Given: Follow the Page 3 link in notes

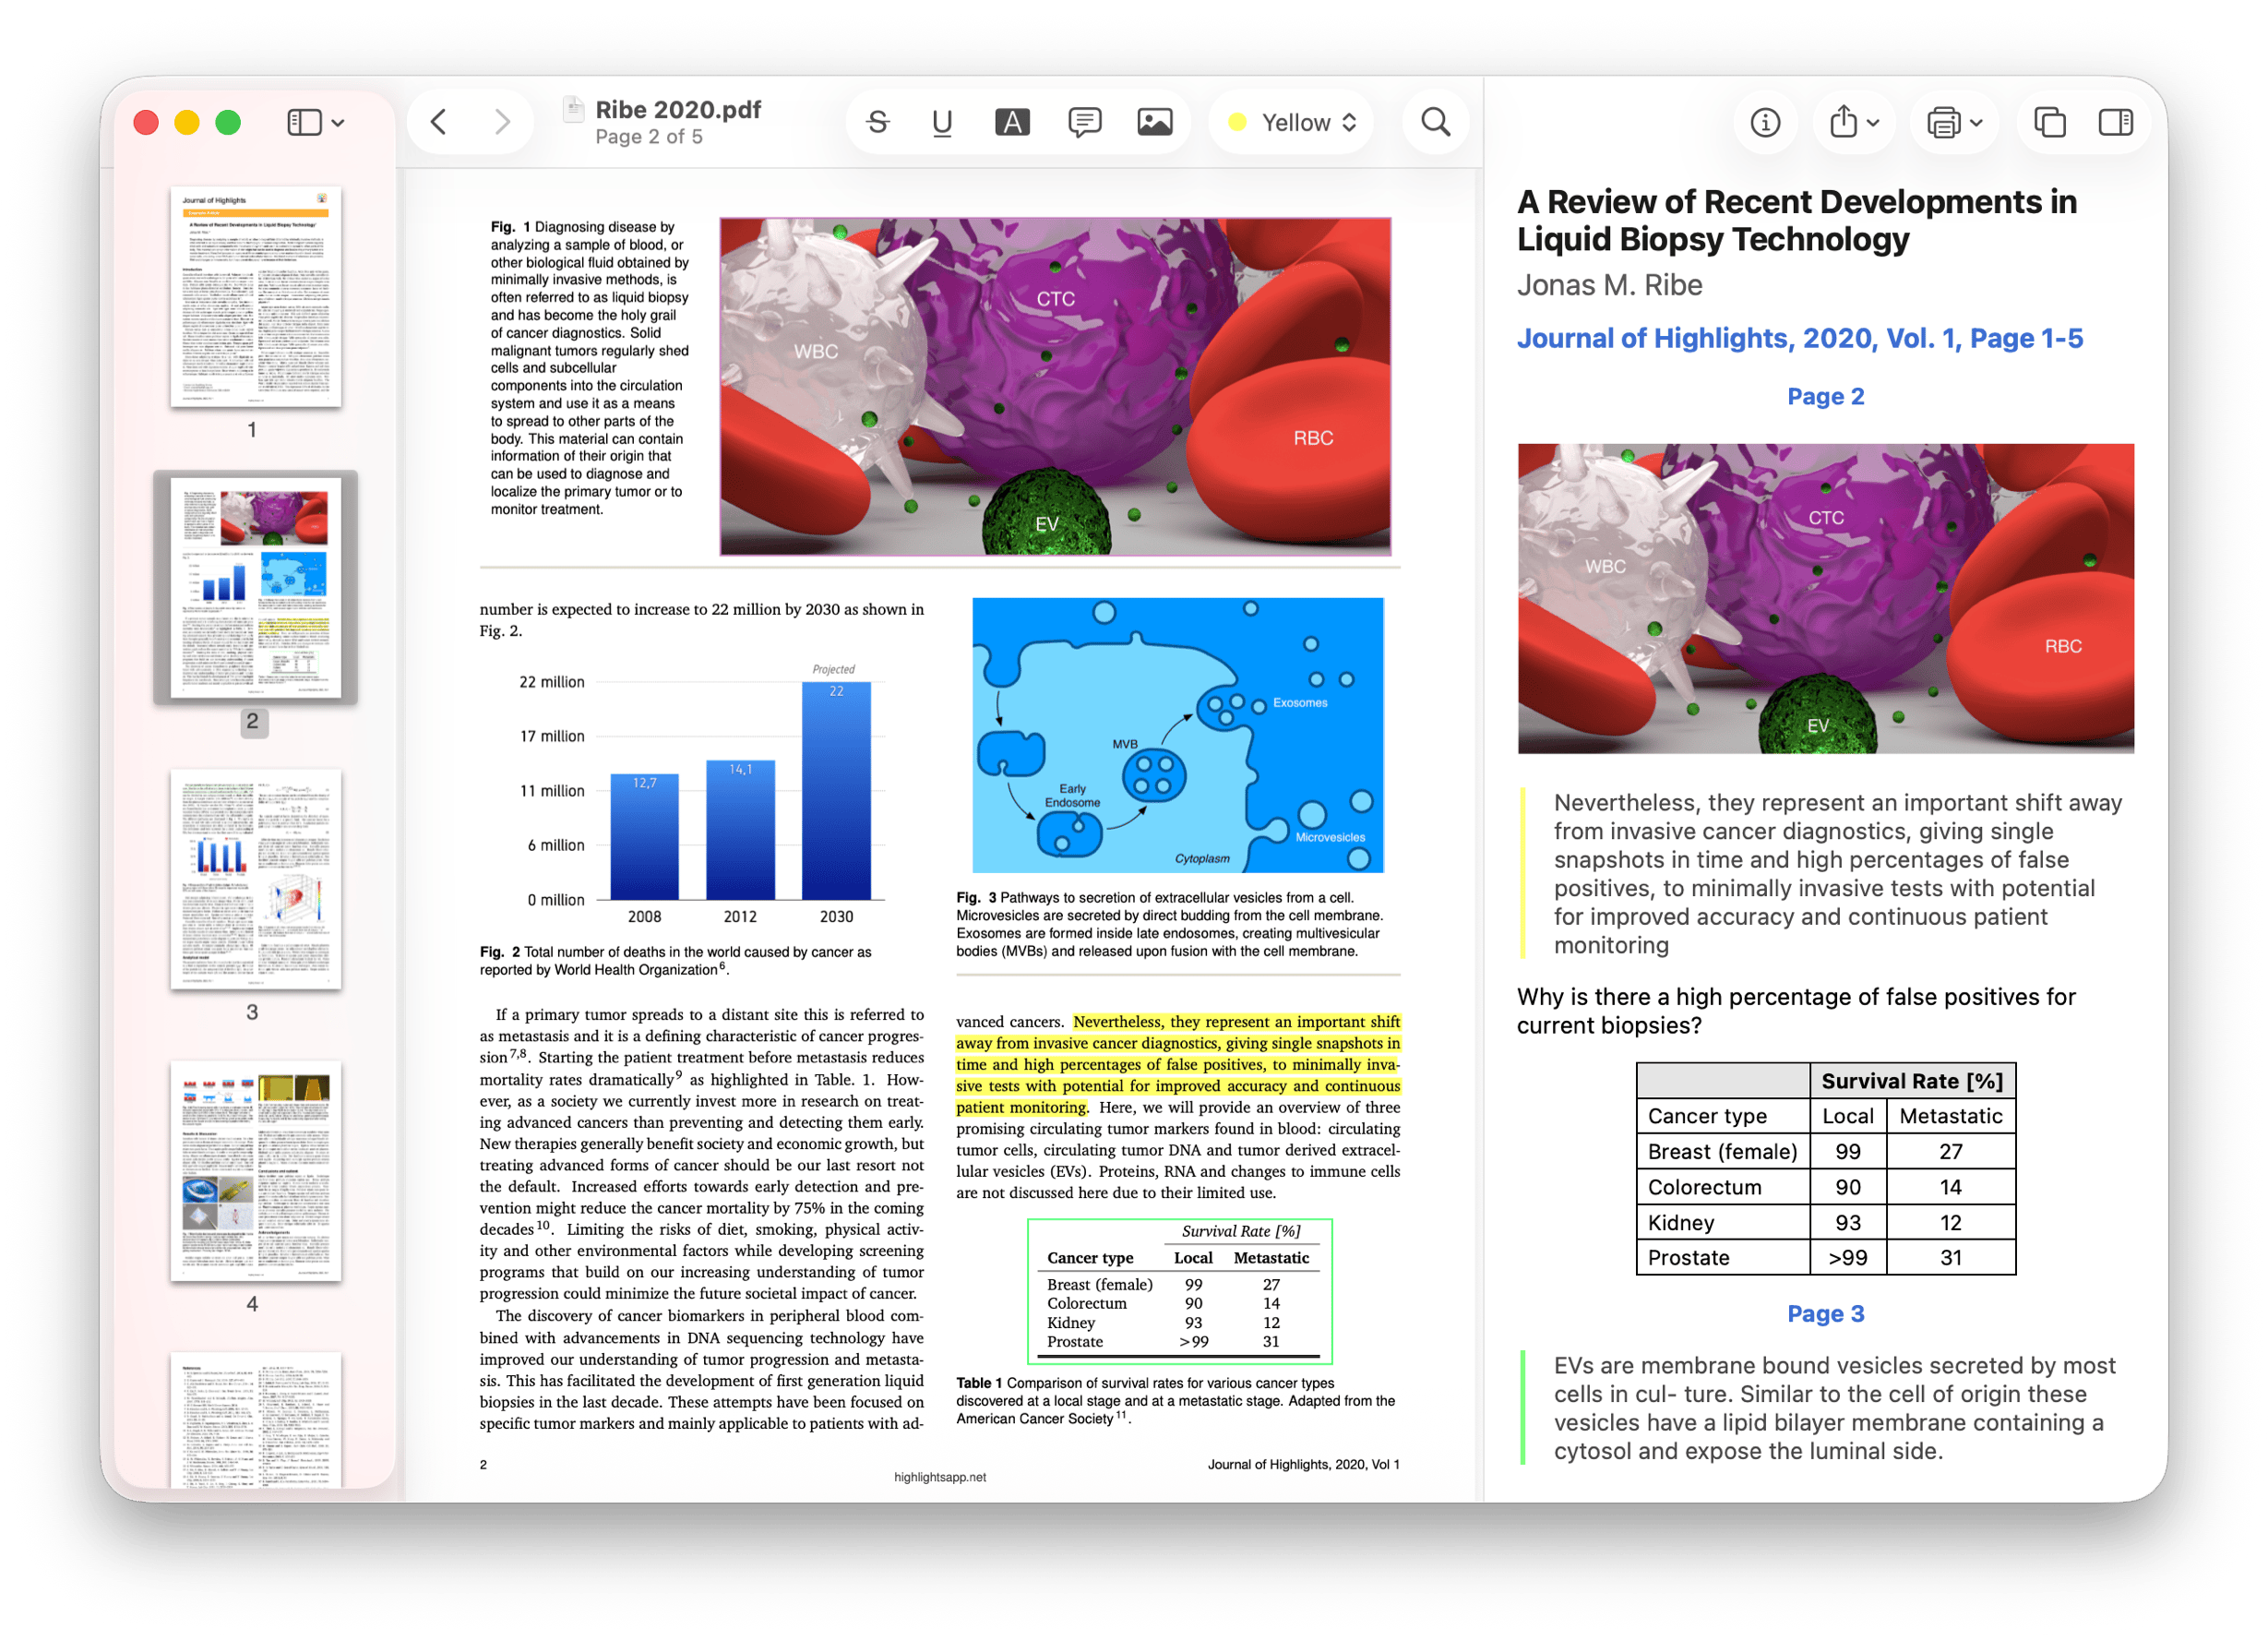Looking at the screenshot, I should pos(1826,1313).
